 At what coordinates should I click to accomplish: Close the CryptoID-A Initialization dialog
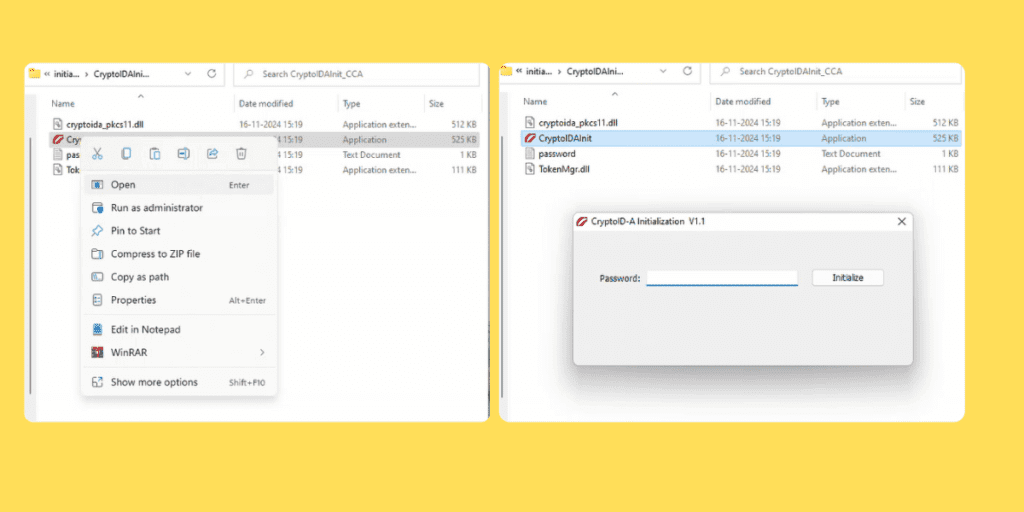click(901, 221)
